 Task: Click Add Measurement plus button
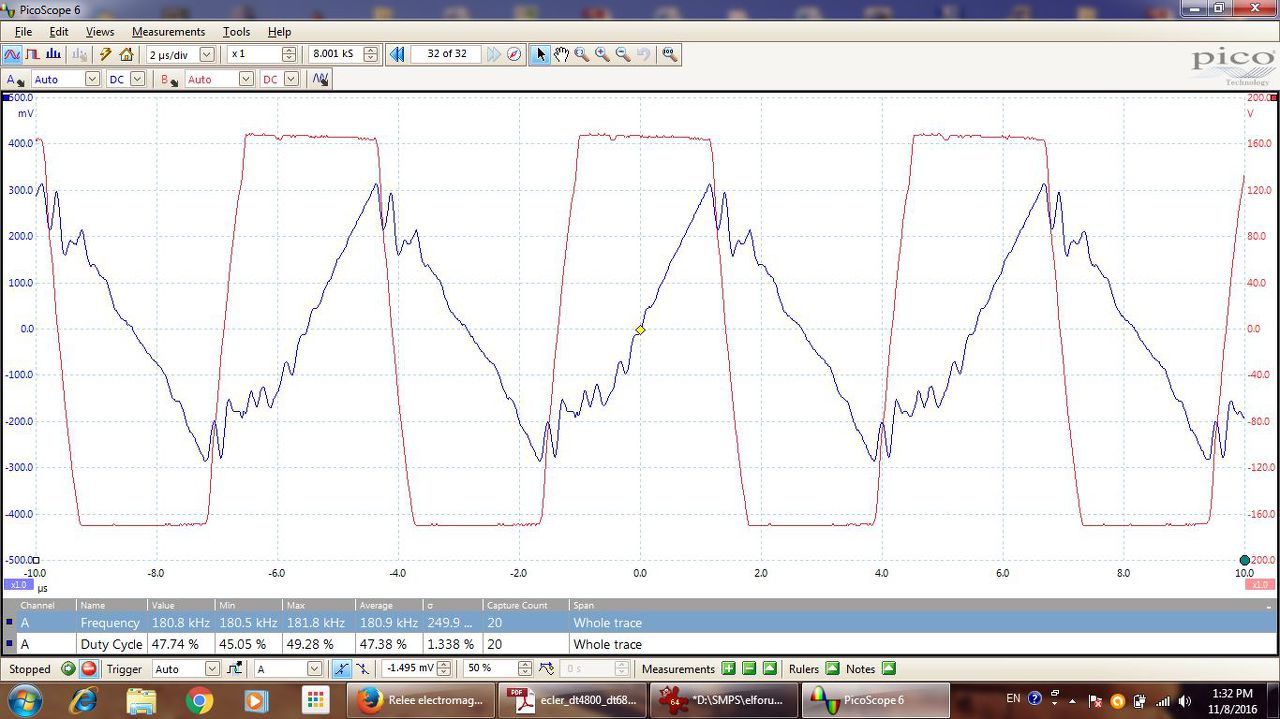click(728, 669)
